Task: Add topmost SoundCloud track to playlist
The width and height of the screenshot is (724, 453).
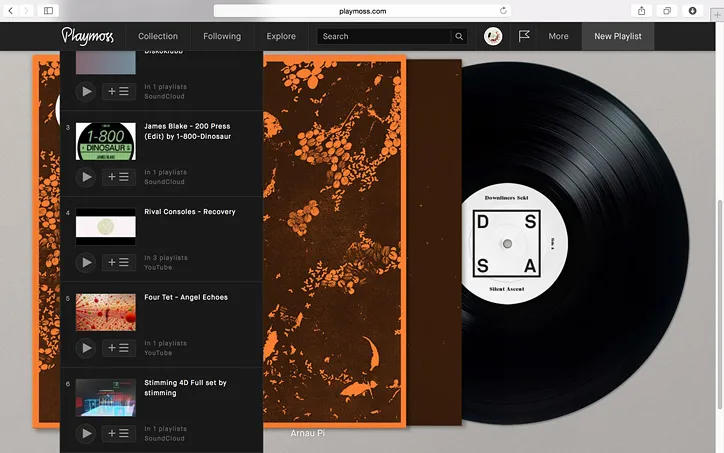Action: [x=119, y=91]
